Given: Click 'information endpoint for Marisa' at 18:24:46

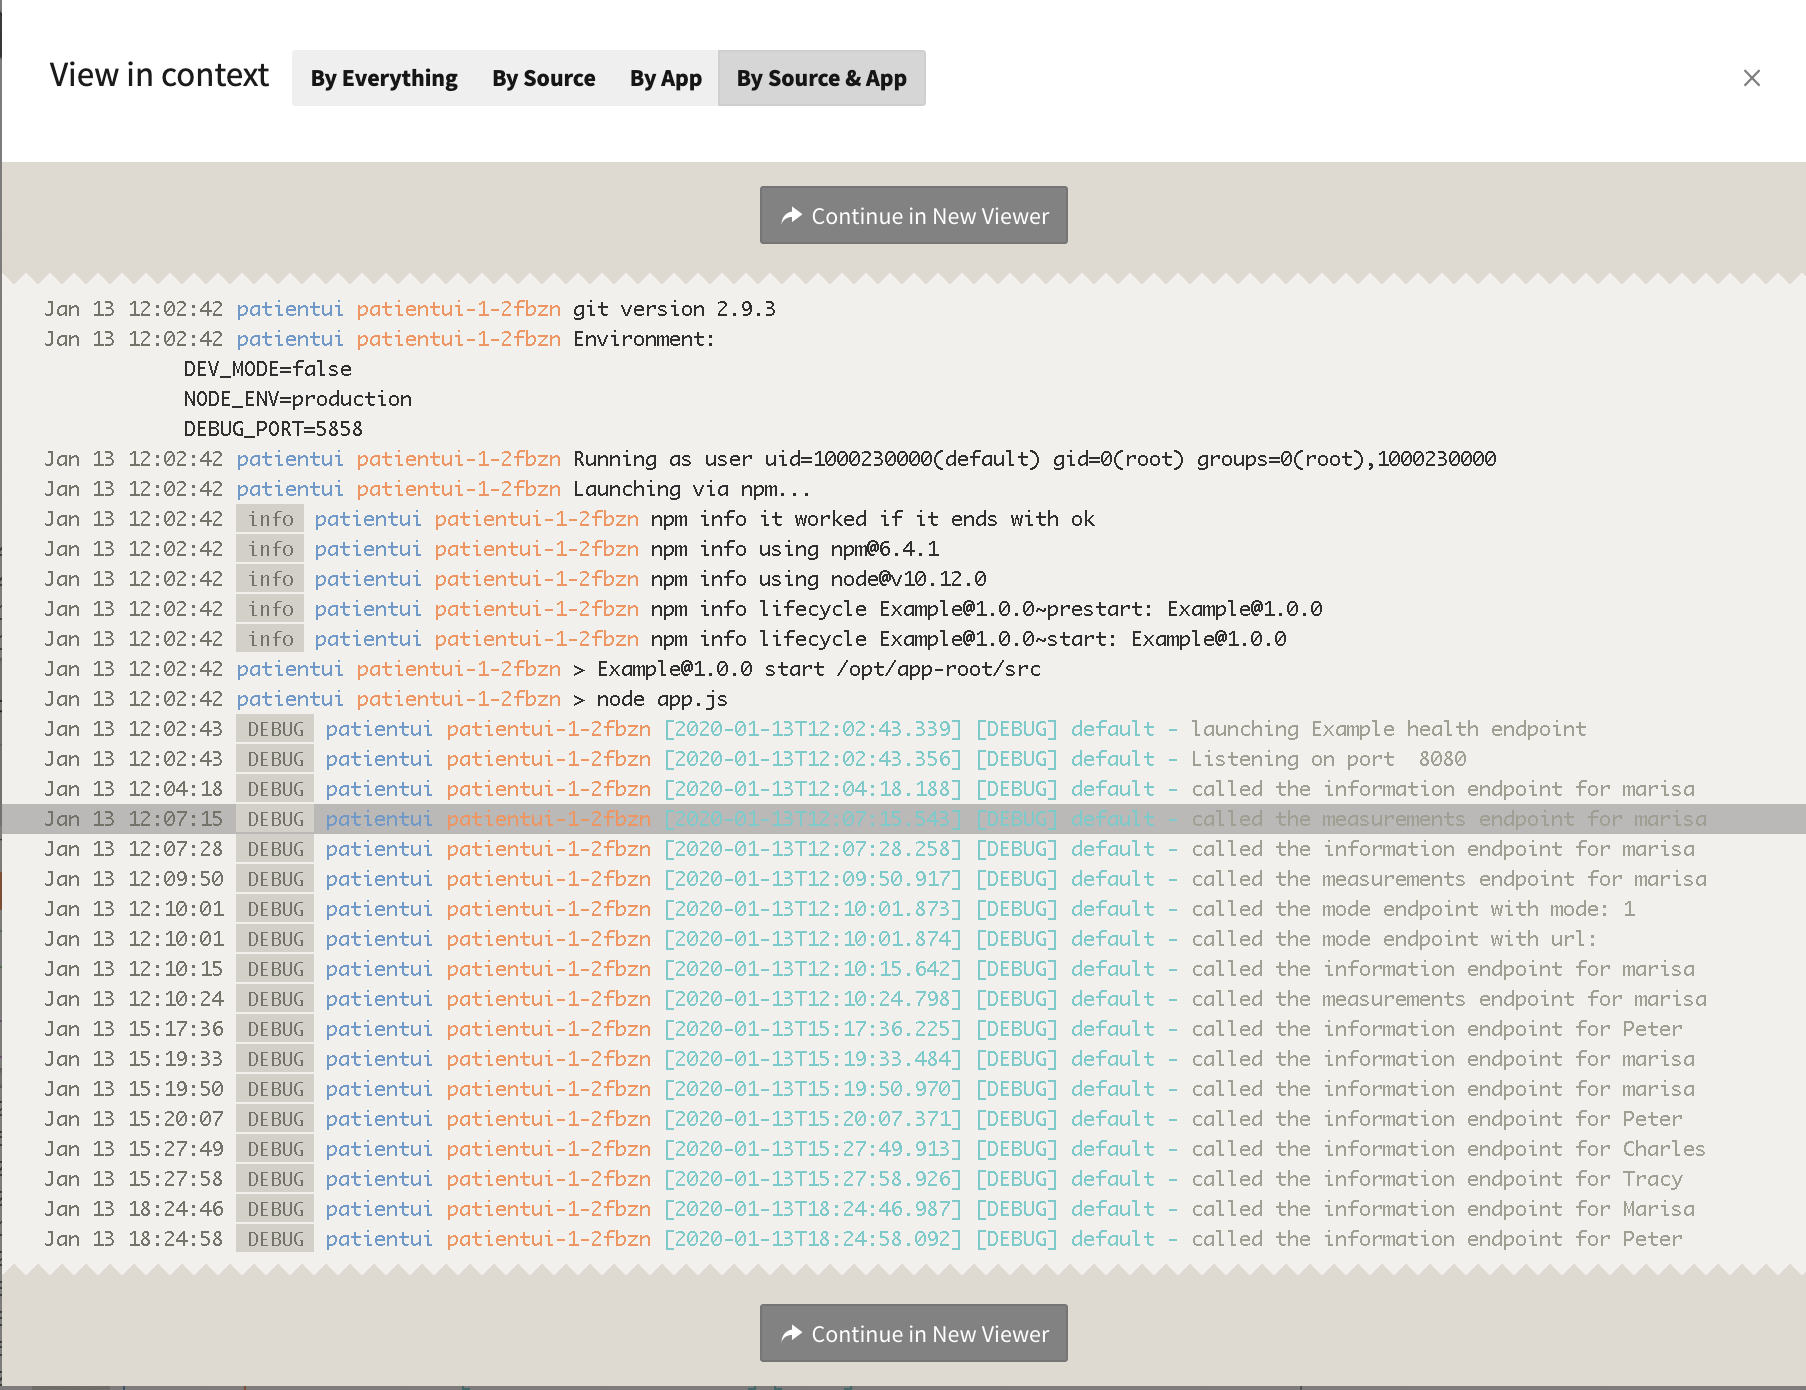Looking at the screenshot, I should pyautogui.click(x=1442, y=1209).
